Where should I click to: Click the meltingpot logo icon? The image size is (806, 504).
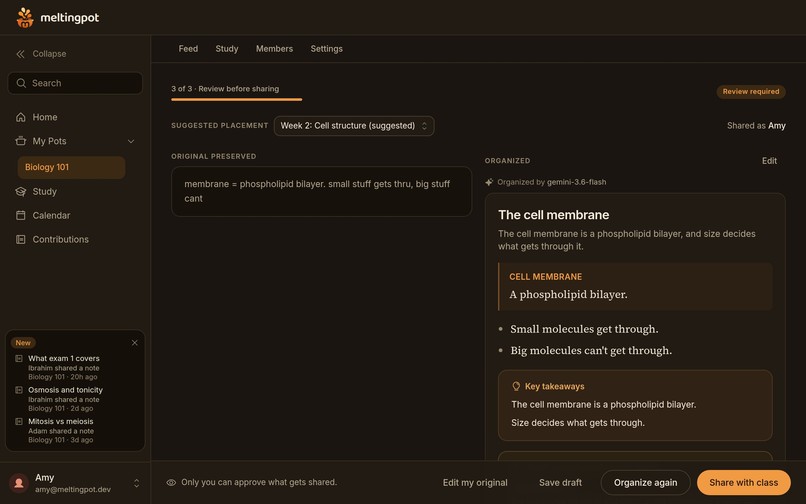(25, 17)
